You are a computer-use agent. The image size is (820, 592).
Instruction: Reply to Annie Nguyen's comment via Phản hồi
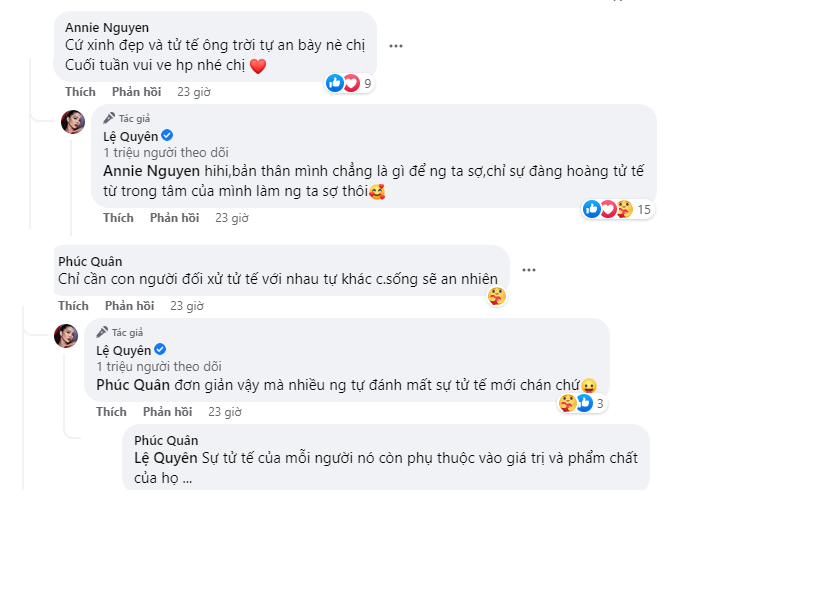(136, 91)
